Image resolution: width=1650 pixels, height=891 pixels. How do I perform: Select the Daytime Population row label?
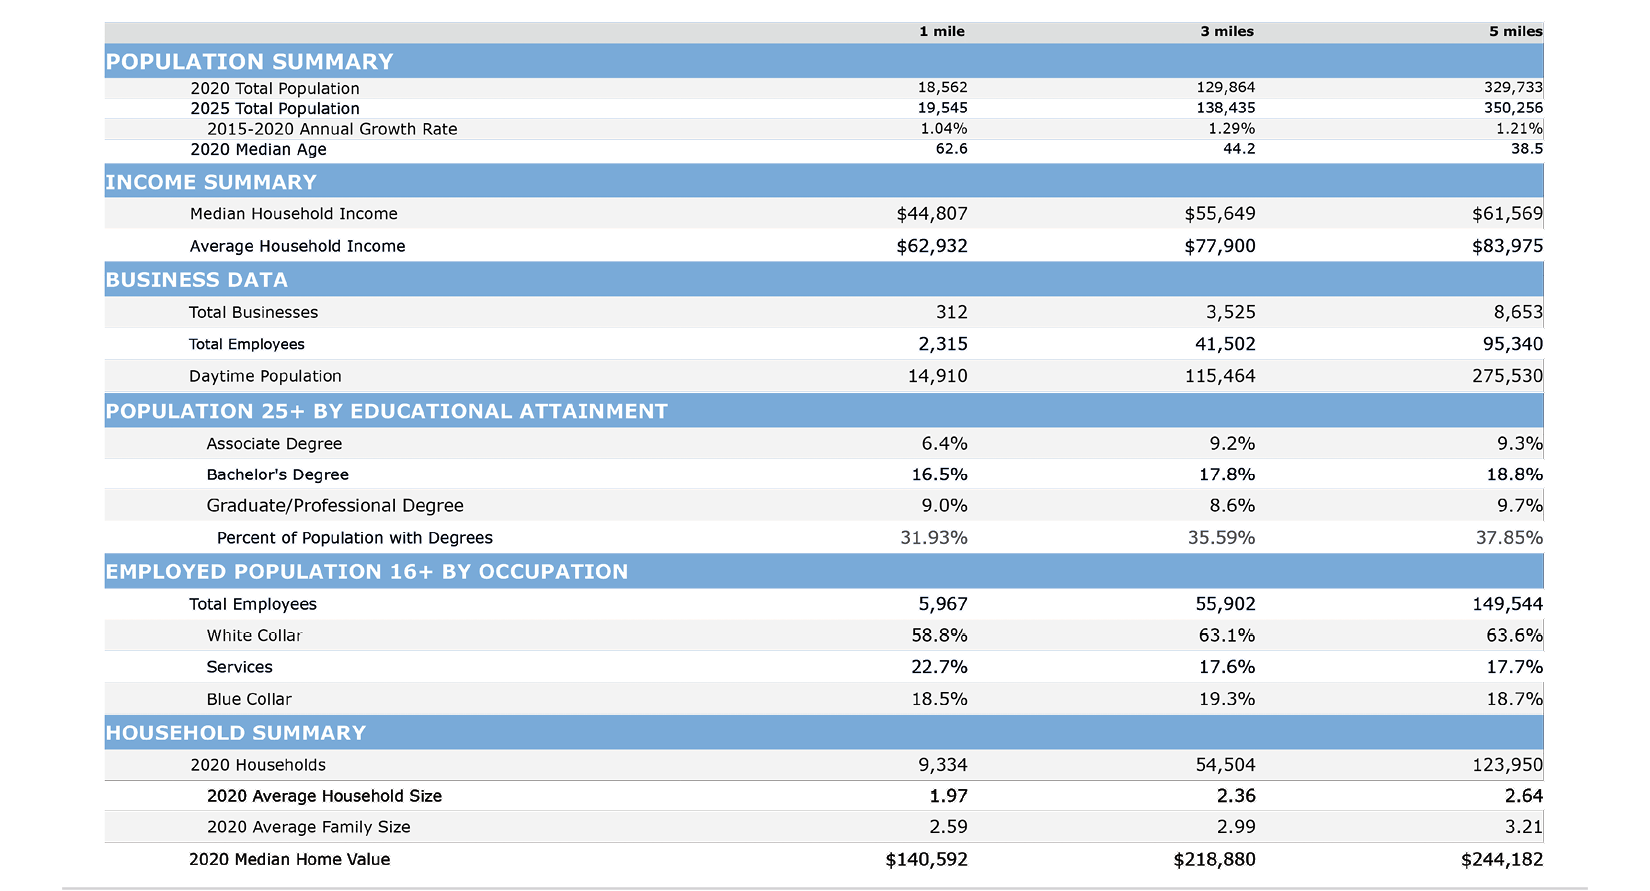265,376
